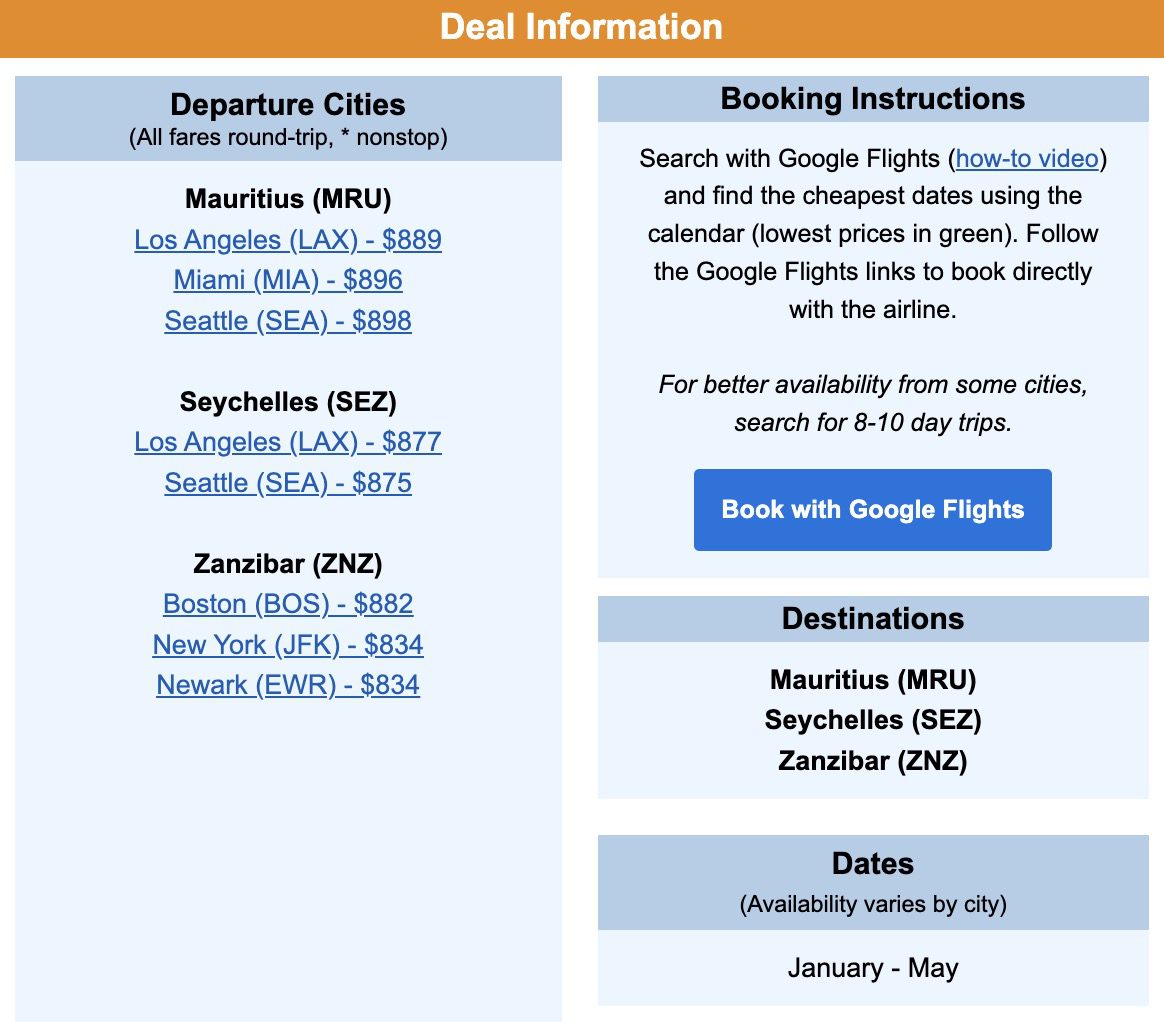Click the Departure Cities panel header
The width and height of the screenshot is (1164, 1022).
coord(287,105)
